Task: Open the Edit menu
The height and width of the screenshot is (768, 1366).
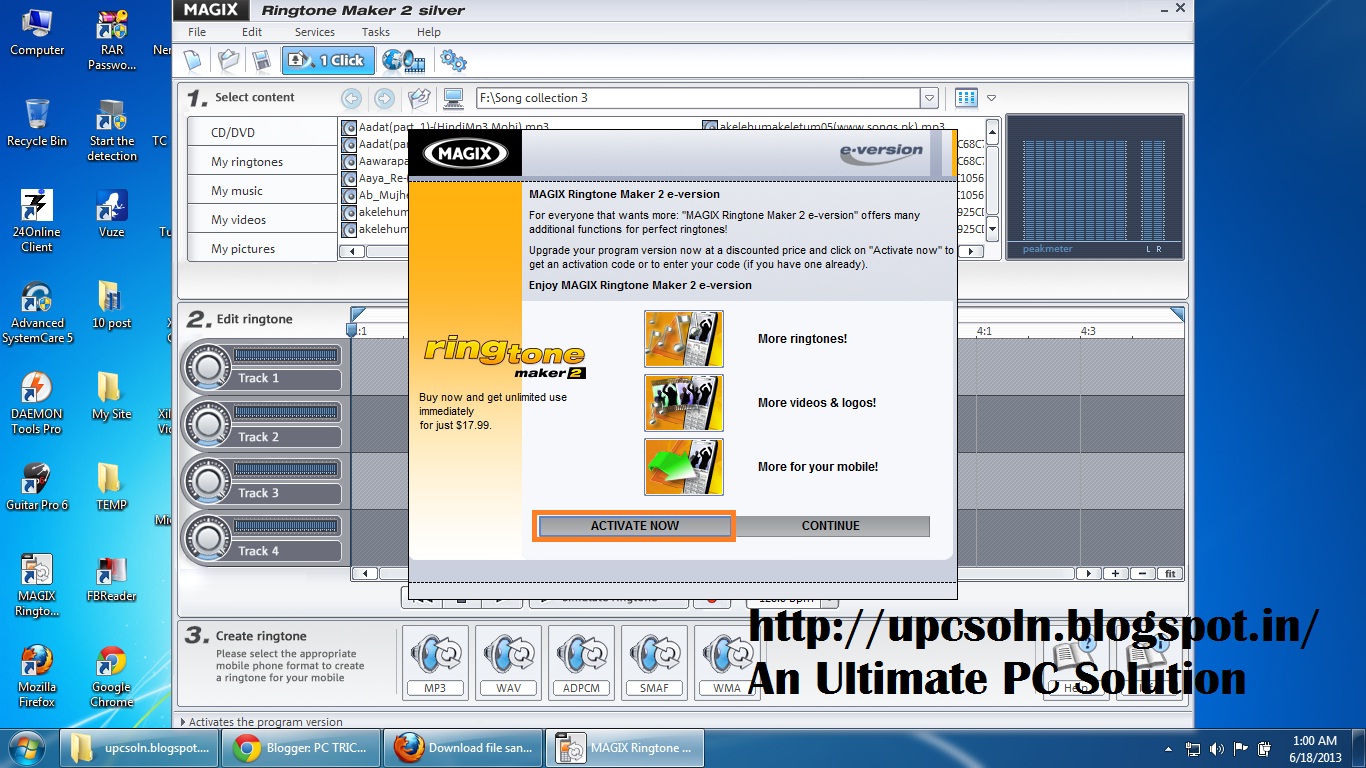Action: [252, 32]
